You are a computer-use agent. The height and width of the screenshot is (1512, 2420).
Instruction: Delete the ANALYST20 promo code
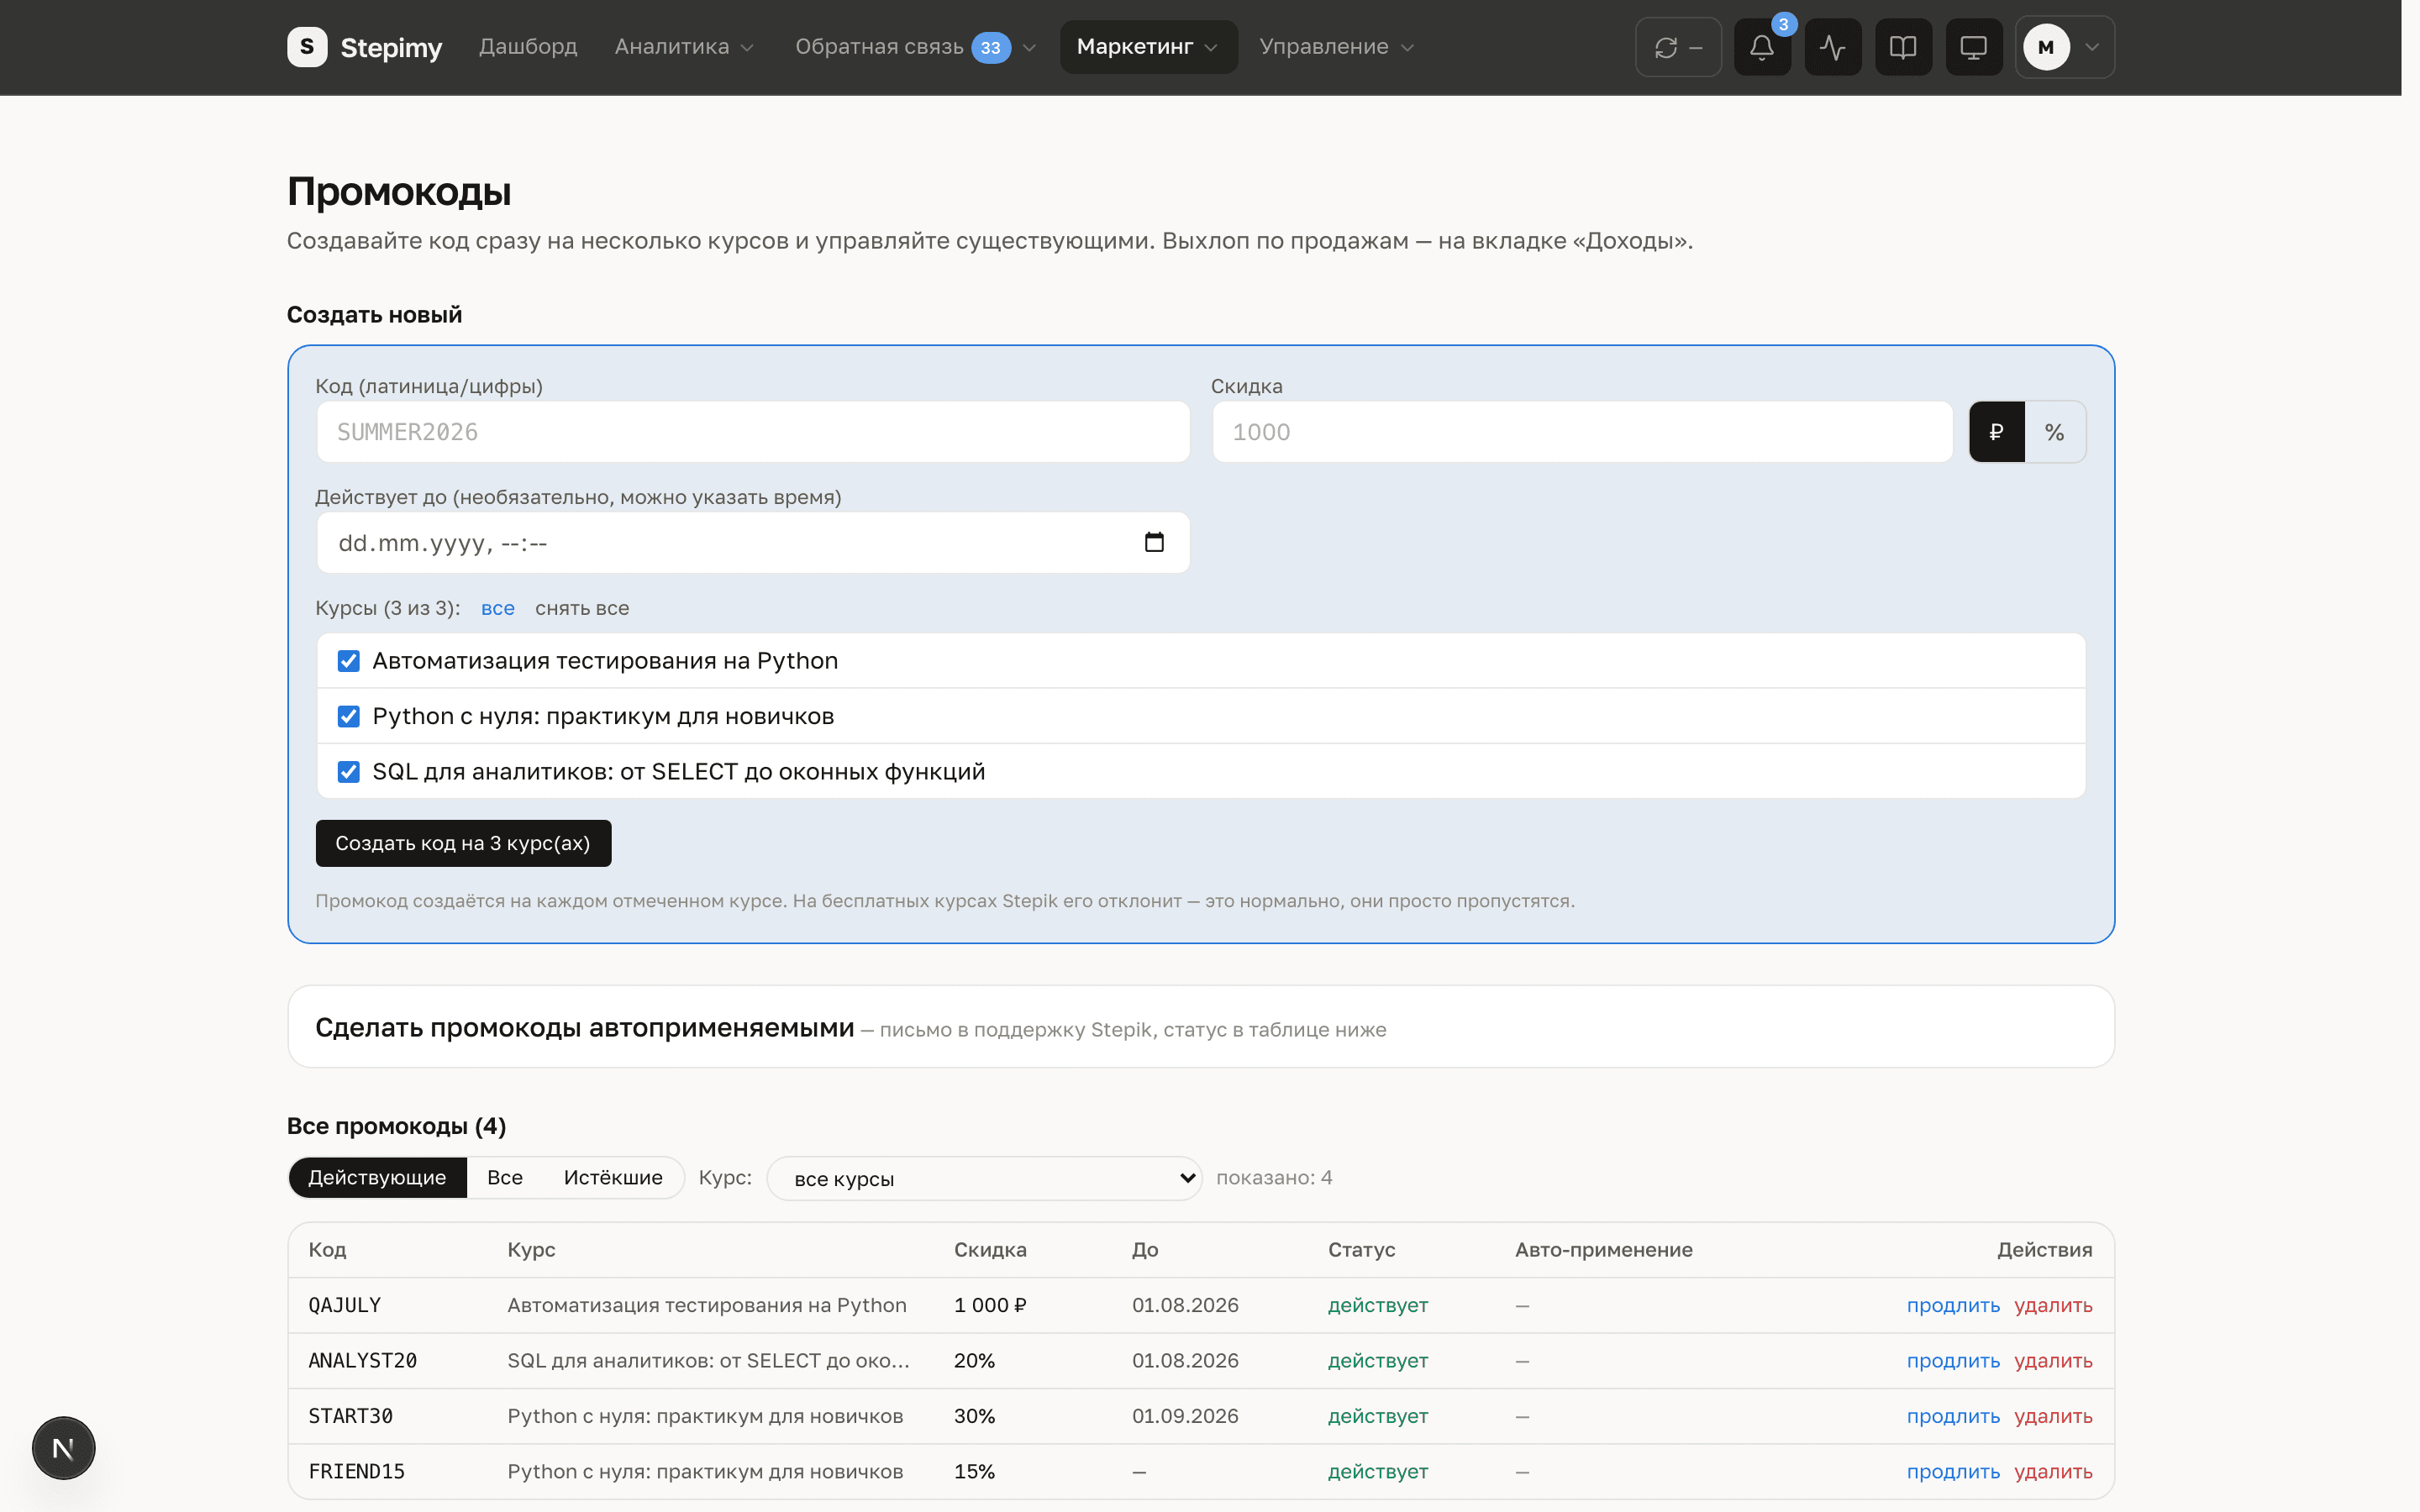2052,1361
